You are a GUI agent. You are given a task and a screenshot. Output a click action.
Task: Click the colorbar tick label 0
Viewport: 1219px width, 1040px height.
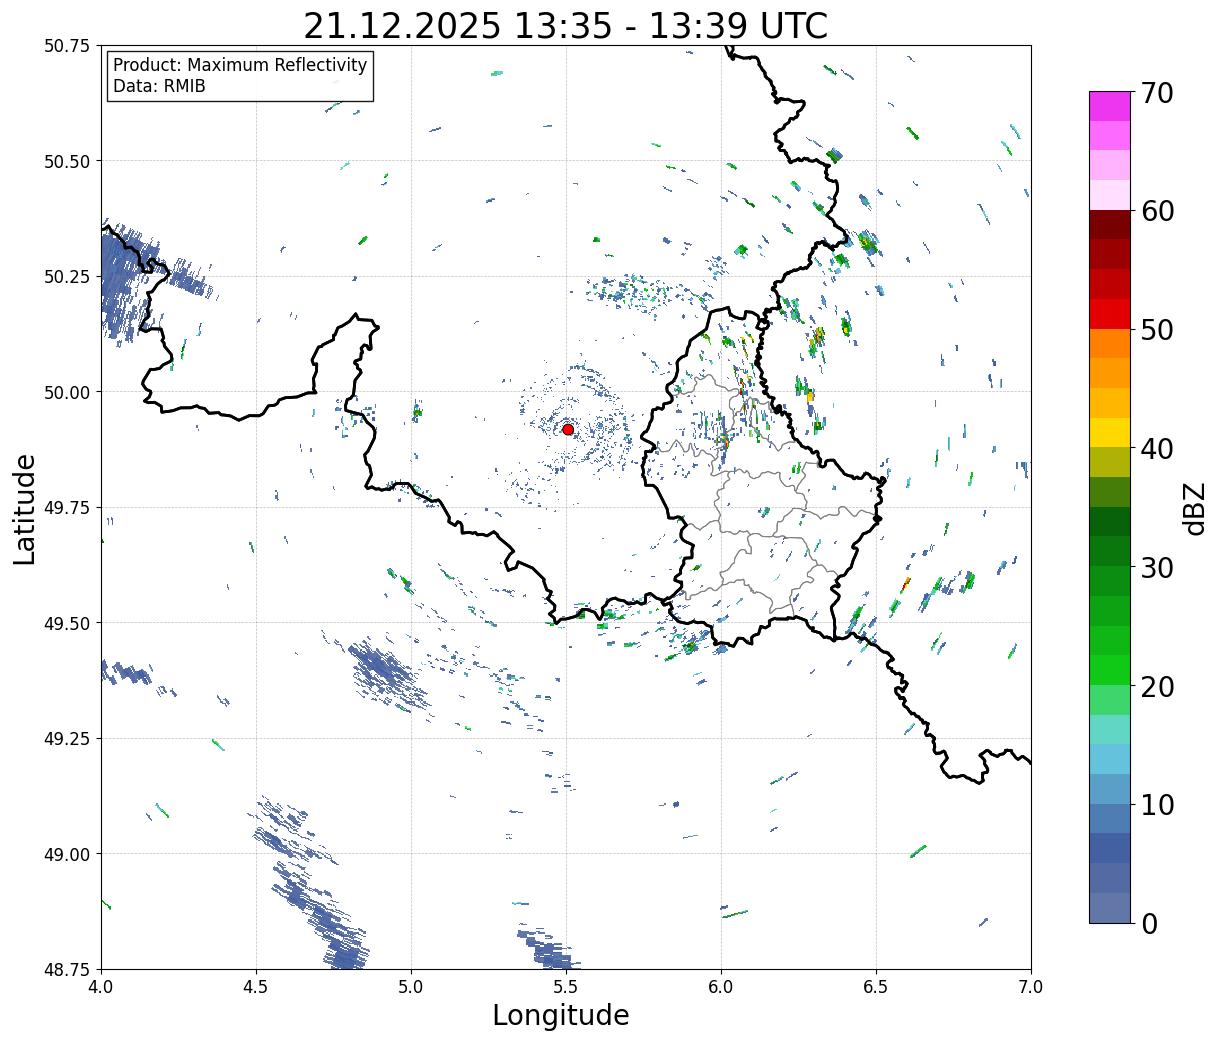[x=1148, y=923]
